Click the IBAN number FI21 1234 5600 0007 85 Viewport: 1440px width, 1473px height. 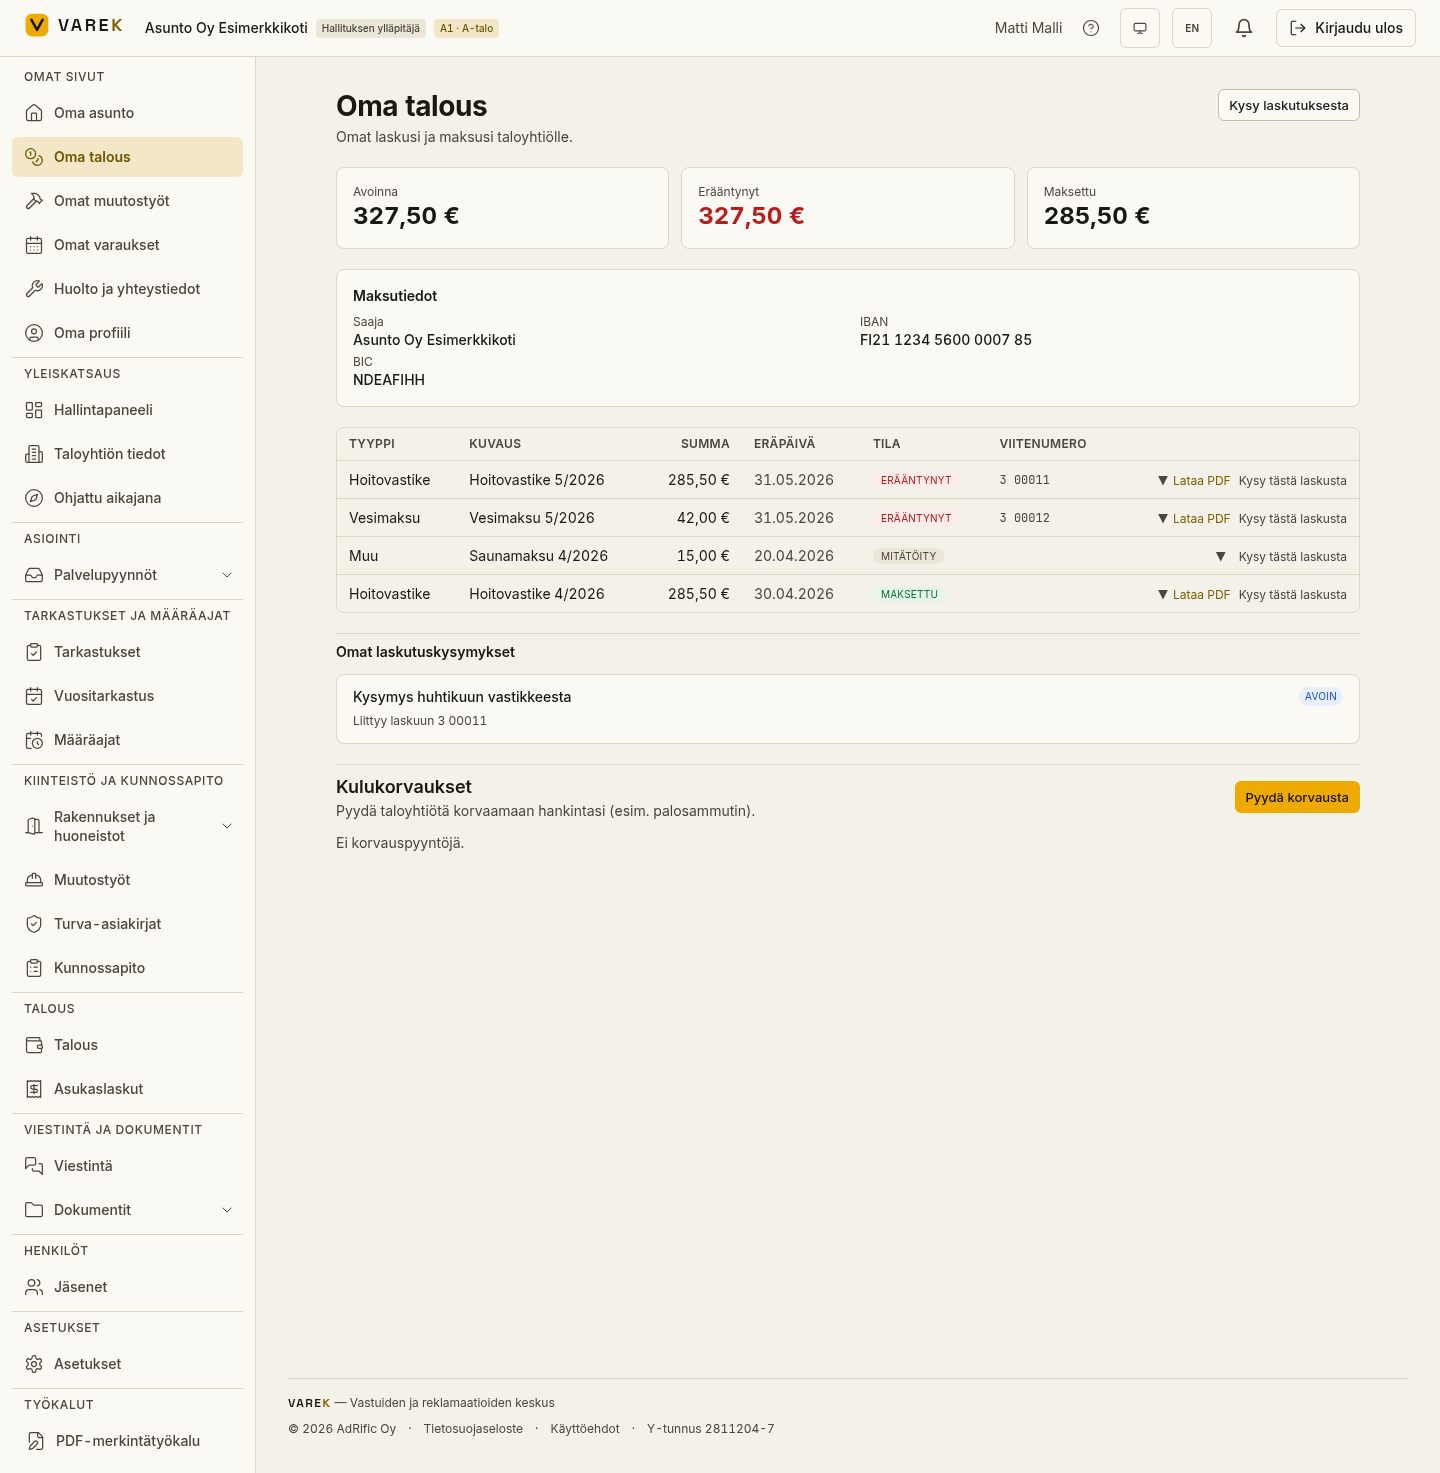pos(946,340)
